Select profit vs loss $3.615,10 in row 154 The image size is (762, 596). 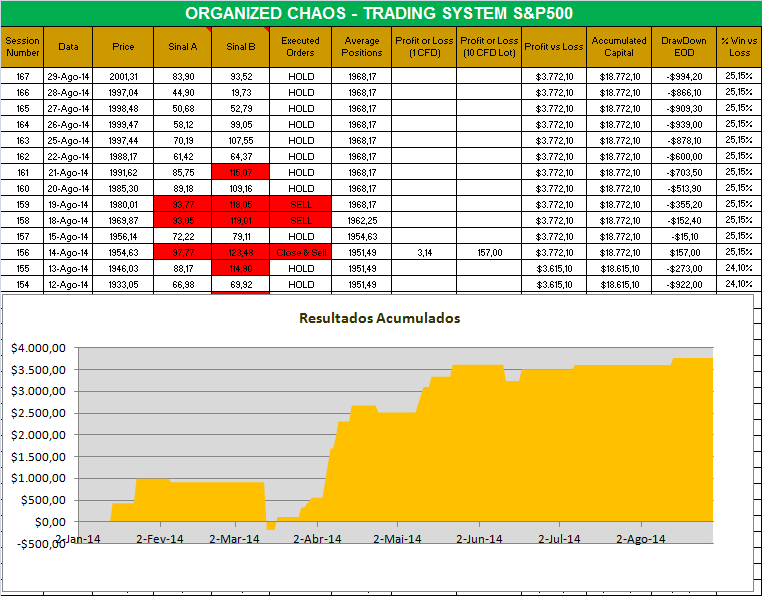click(x=554, y=284)
